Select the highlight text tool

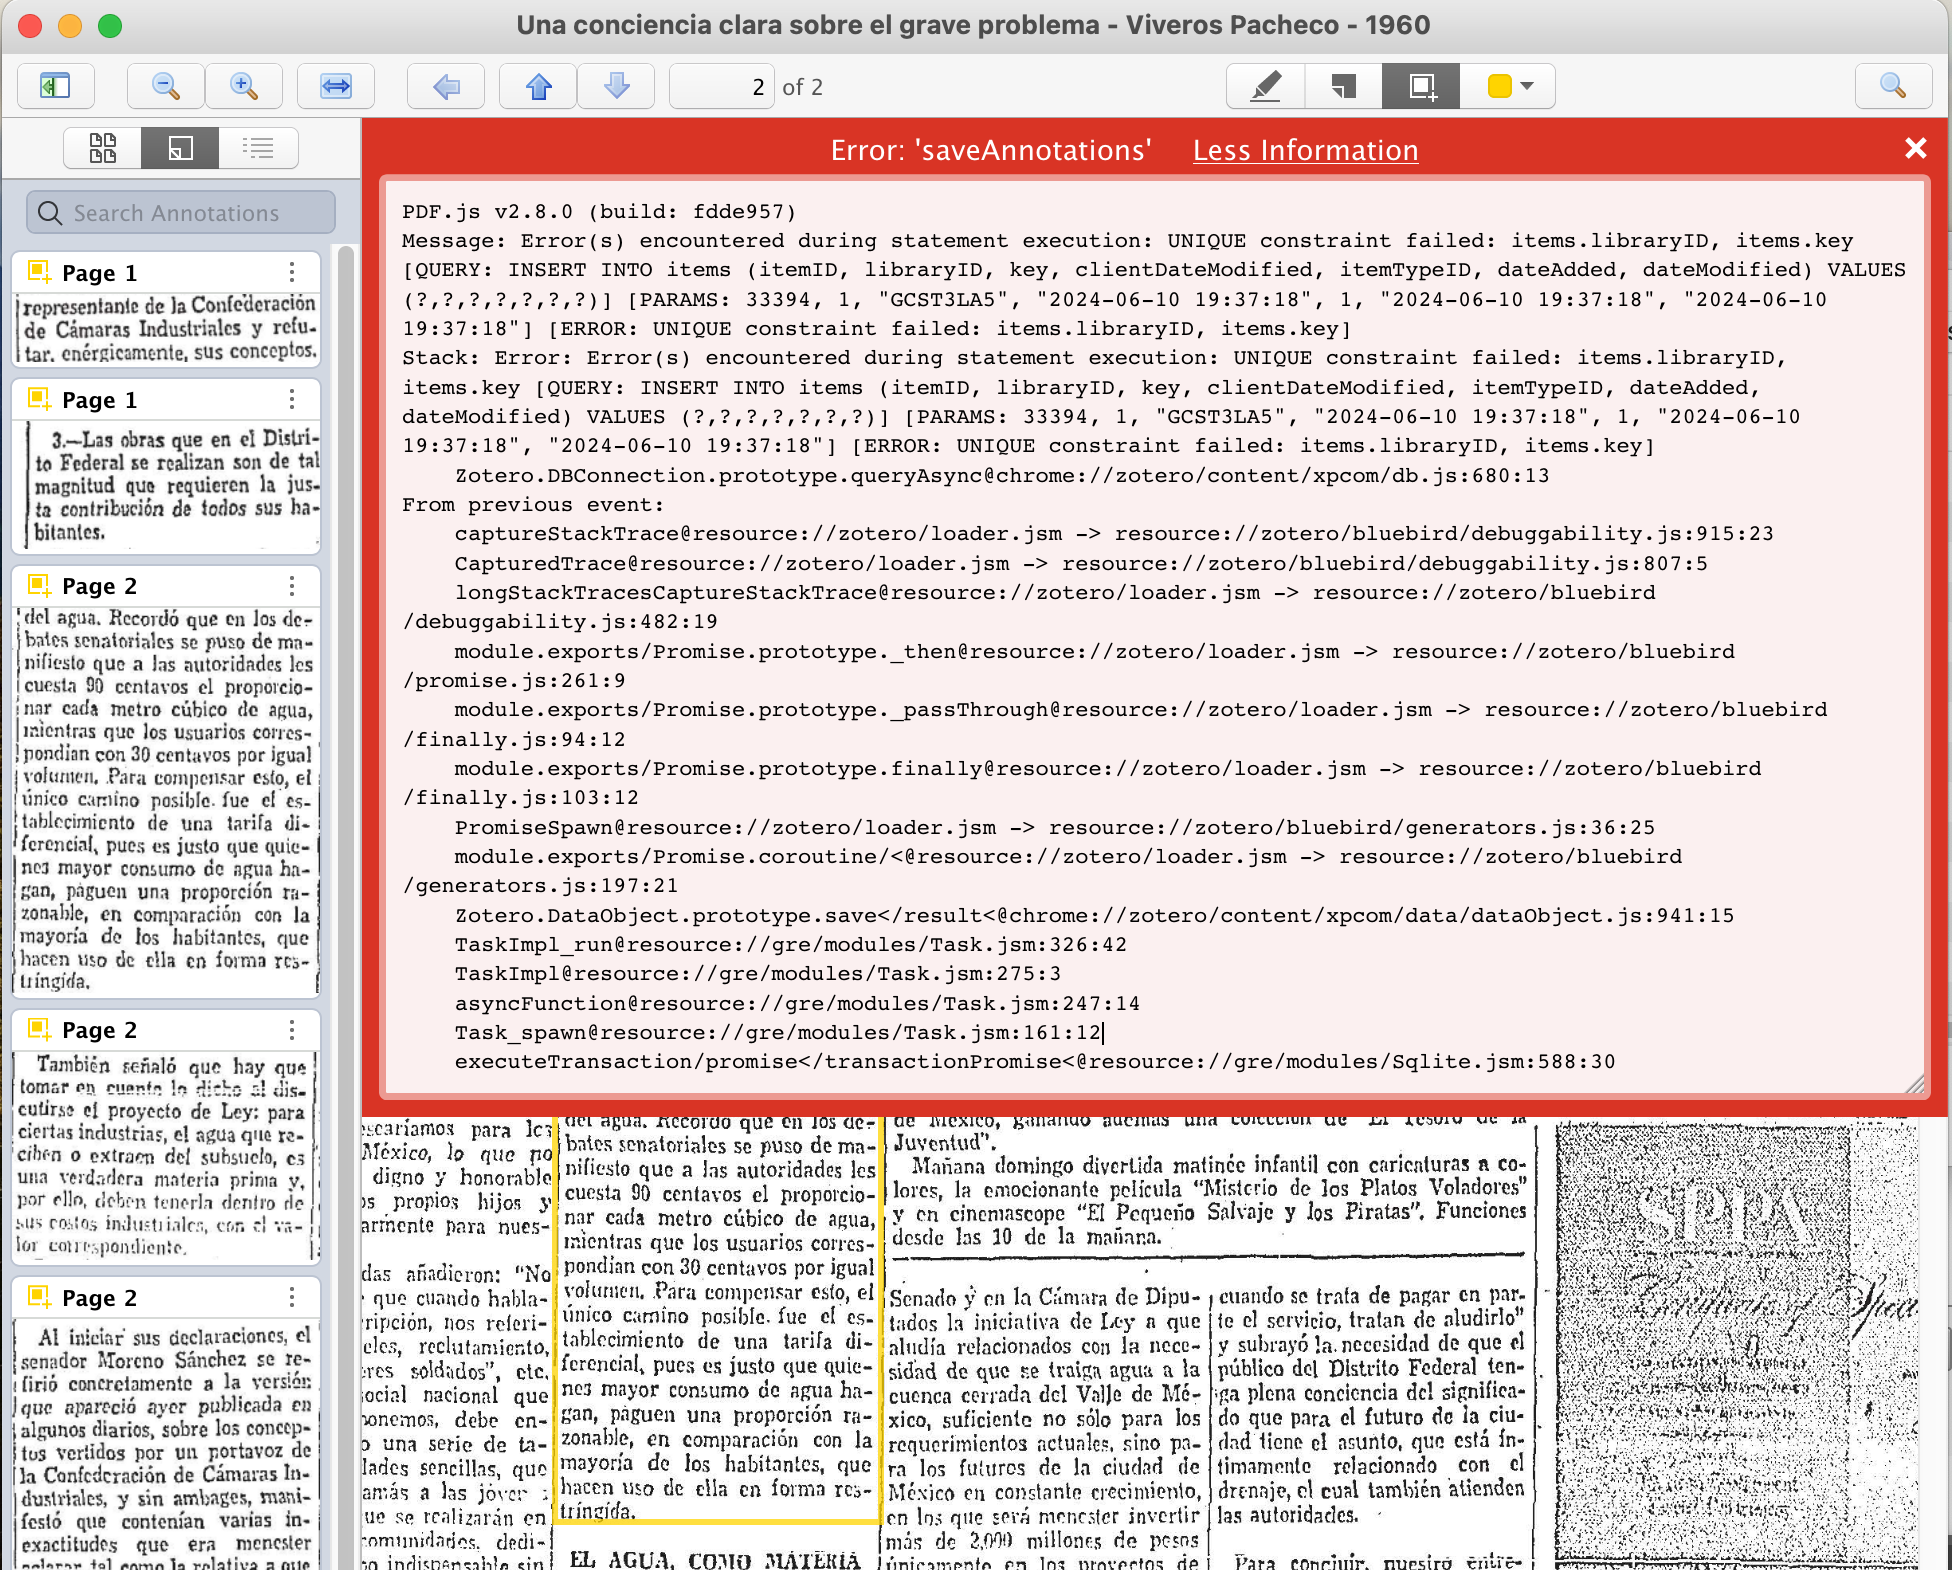(1266, 87)
